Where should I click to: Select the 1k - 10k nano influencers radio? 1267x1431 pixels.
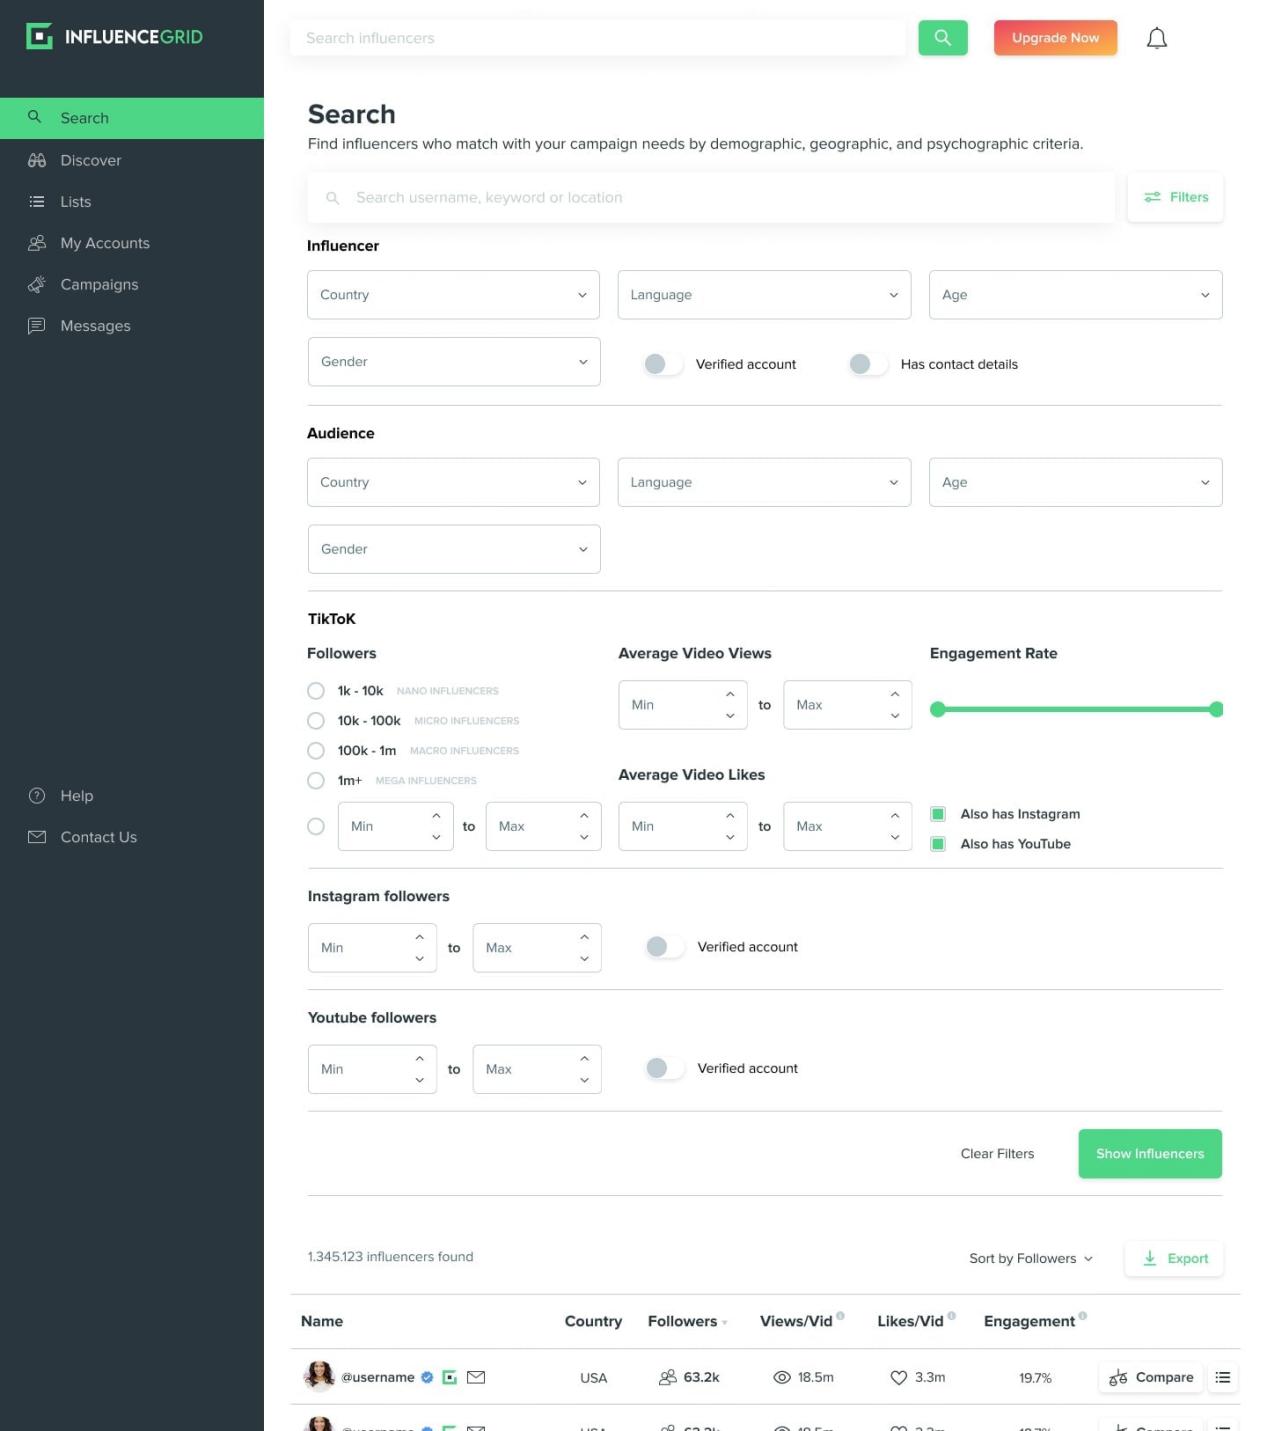[x=316, y=691]
